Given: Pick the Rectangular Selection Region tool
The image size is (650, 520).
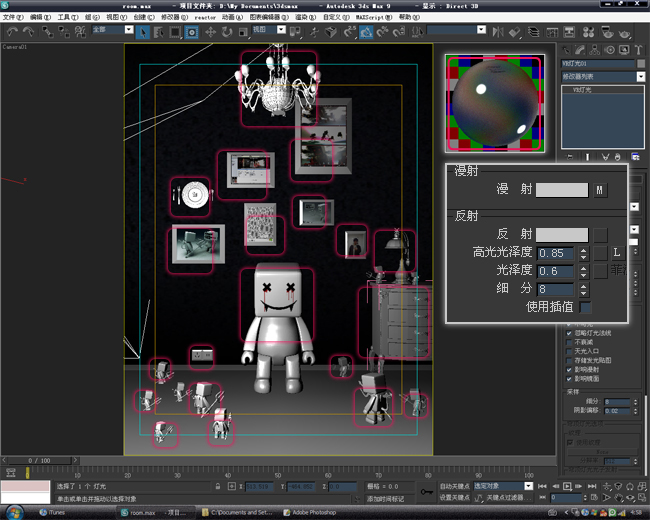Looking at the screenshot, I should tap(175, 32).
